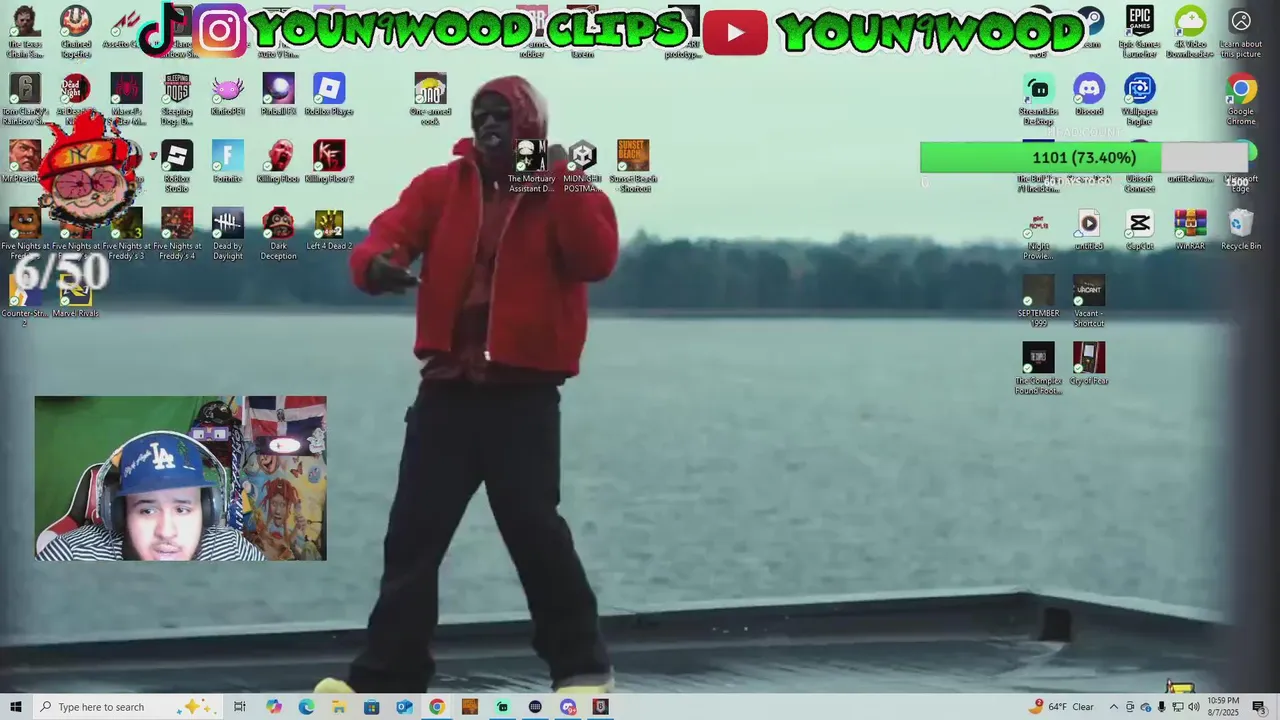Open The Complex Found Footage icon
This screenshot has height=720, width=1280.
tap(1038, 369)
